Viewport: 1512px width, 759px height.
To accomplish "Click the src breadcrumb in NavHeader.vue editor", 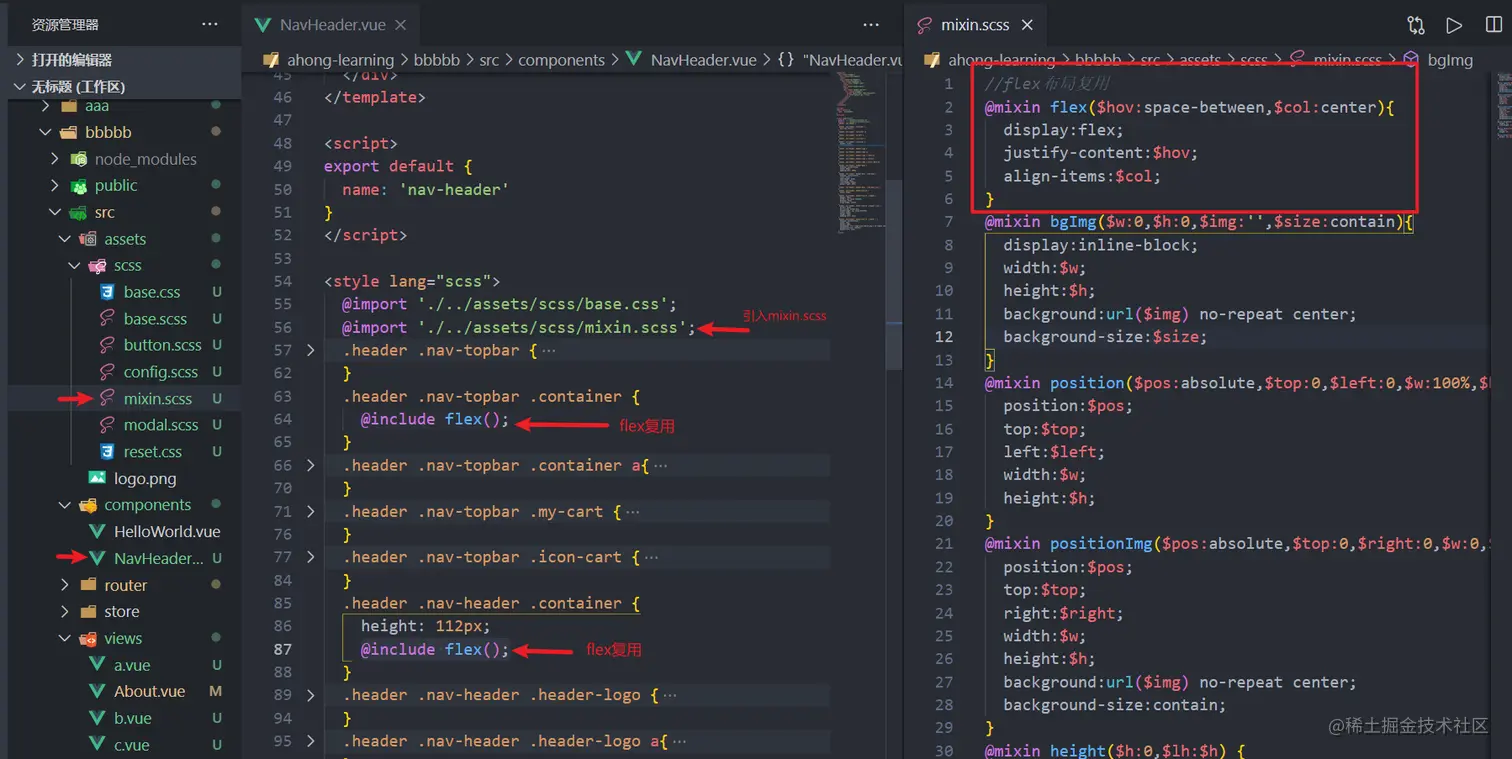I will pyautogui.click(x=489, y=60).
